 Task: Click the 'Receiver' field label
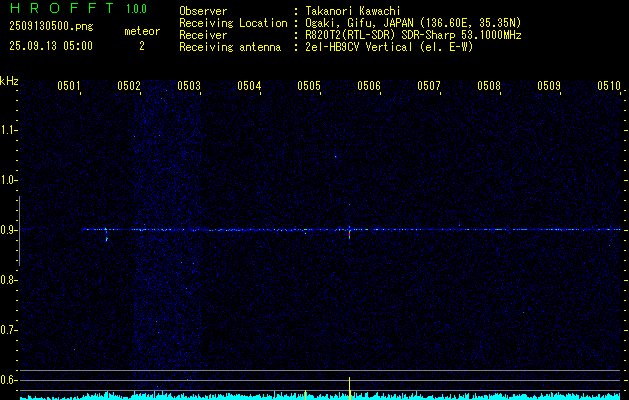pyautogui.click(x=203, y=35)
